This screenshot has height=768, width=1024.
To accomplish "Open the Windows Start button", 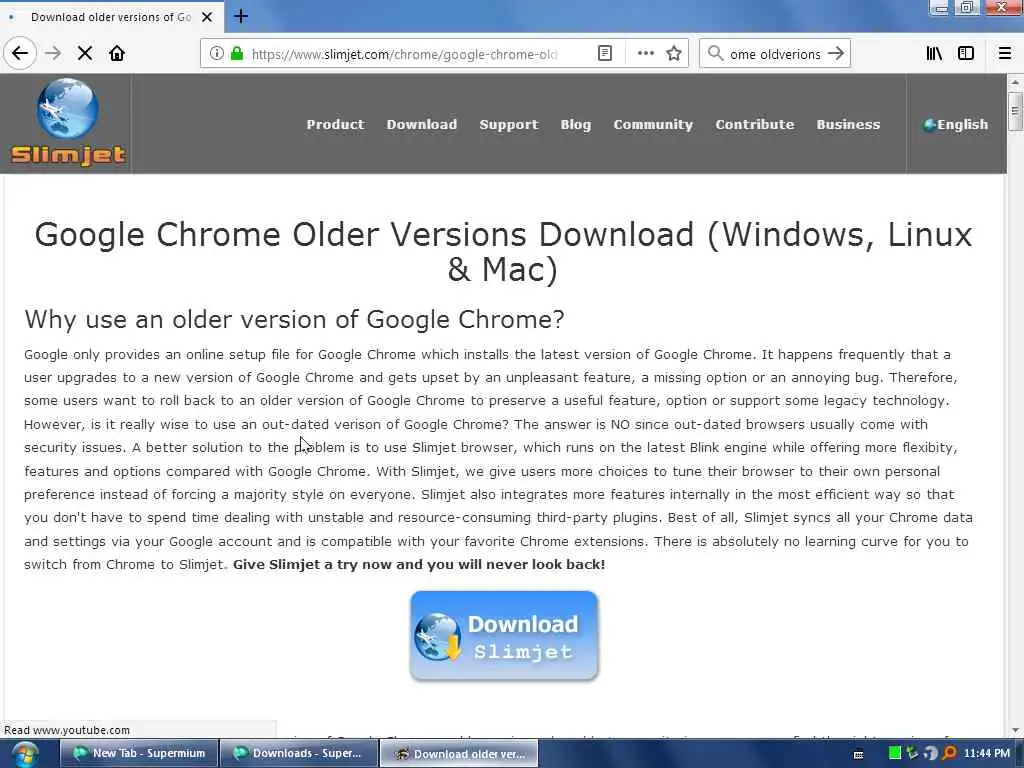I will click(25, 754).
